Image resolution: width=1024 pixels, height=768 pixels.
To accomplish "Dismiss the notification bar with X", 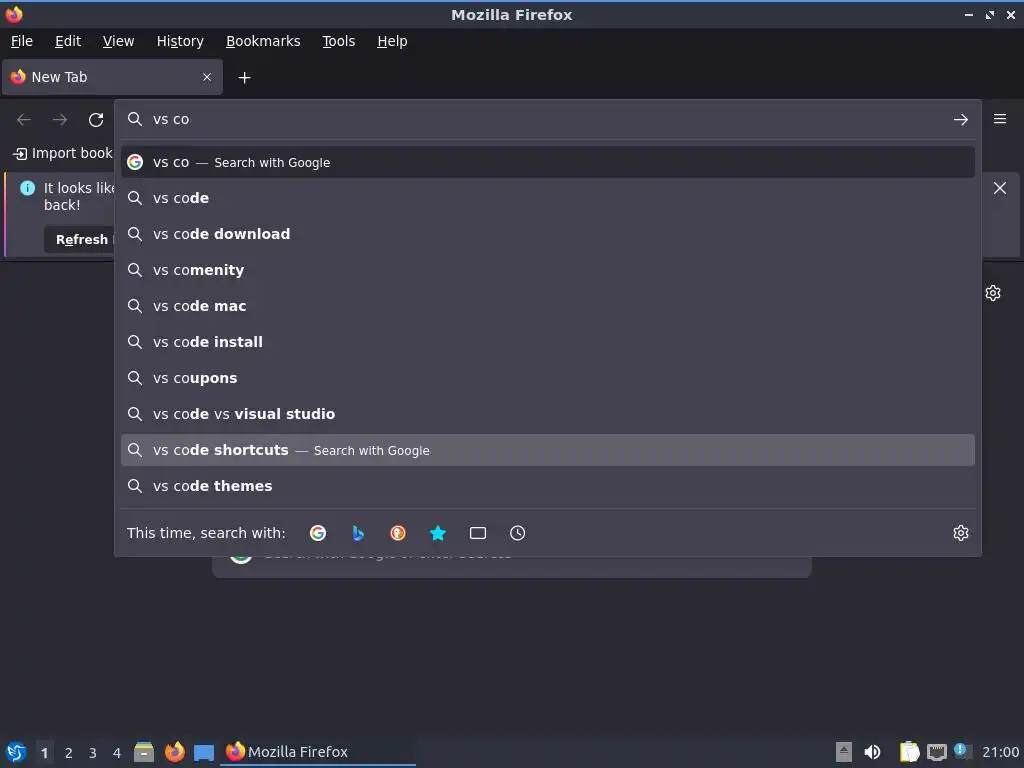I will coord(1000,188).
